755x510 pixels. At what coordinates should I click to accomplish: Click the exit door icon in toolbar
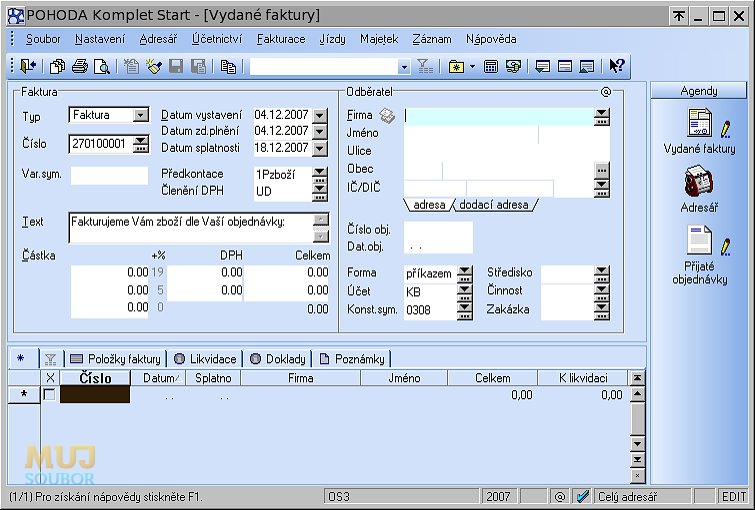click(x=28, y=66)
